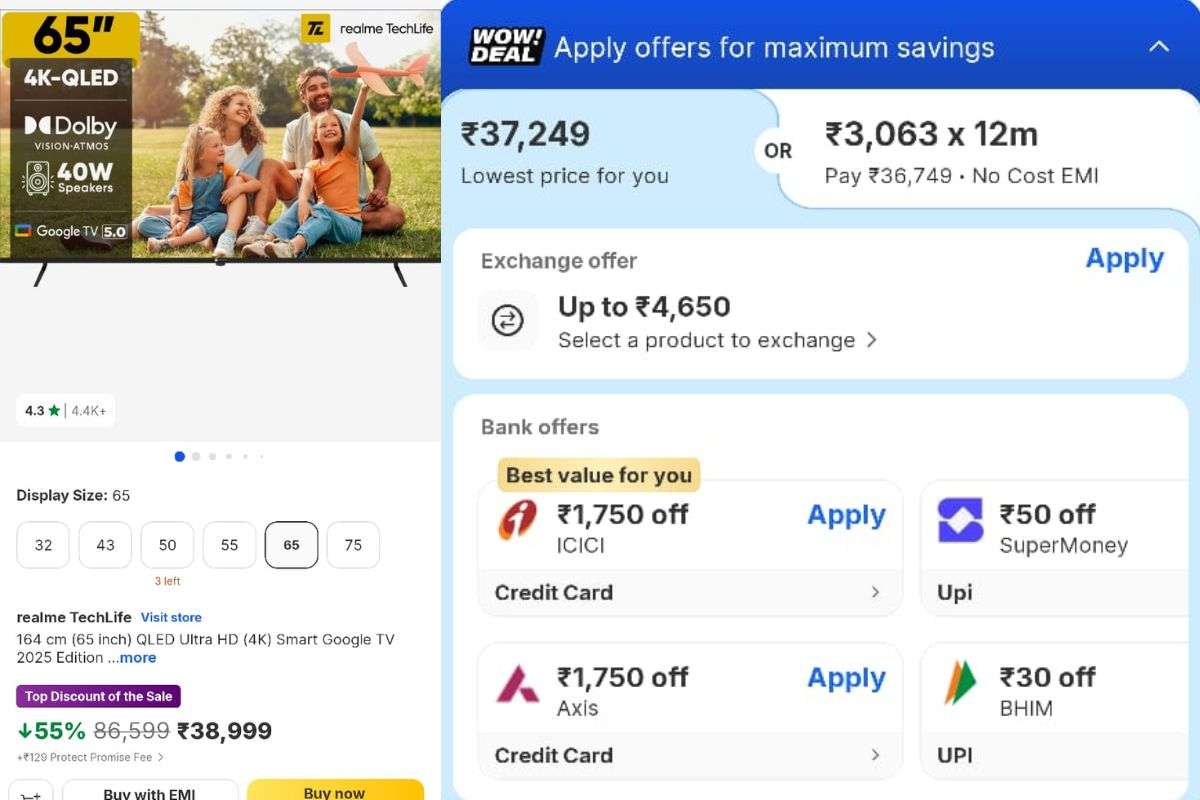This screenshot has height=800, width=1200.
Task: Collapse the offers panel with top chevron
Action: coord(1159,47)
